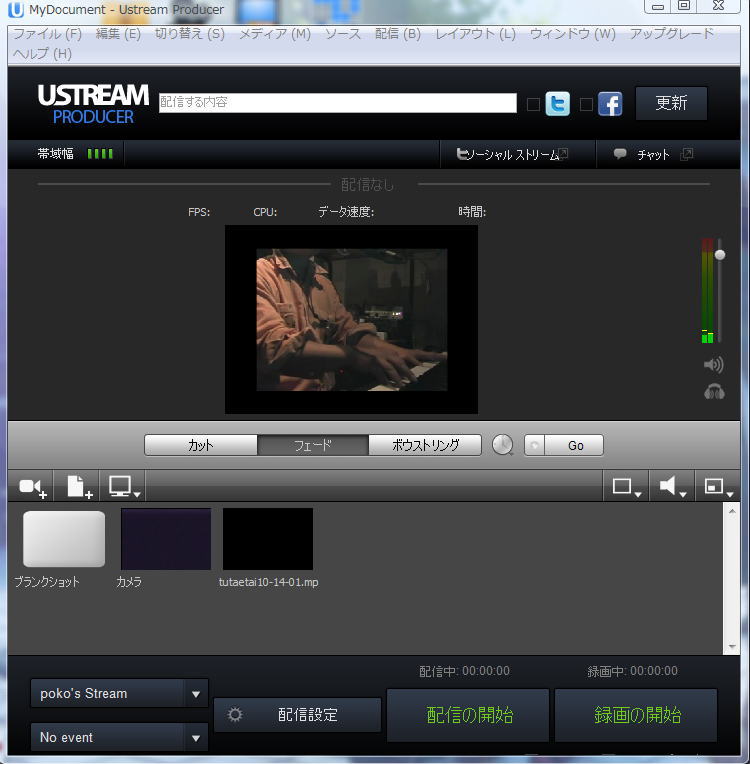750x764 pixels.
Task: Open the desktop presenter source menu
Action: [x=124, y=487]
